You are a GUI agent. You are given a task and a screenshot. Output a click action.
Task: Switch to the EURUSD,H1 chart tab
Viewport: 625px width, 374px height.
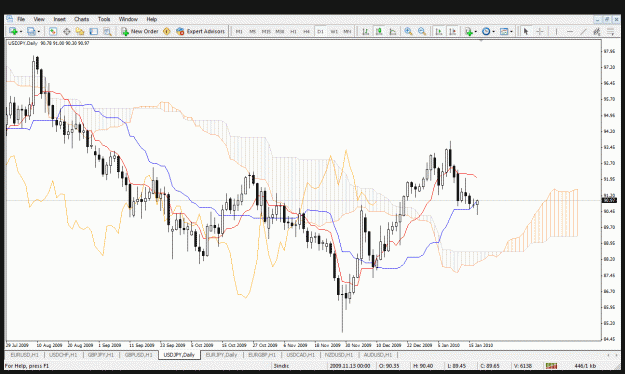[25, 354]
